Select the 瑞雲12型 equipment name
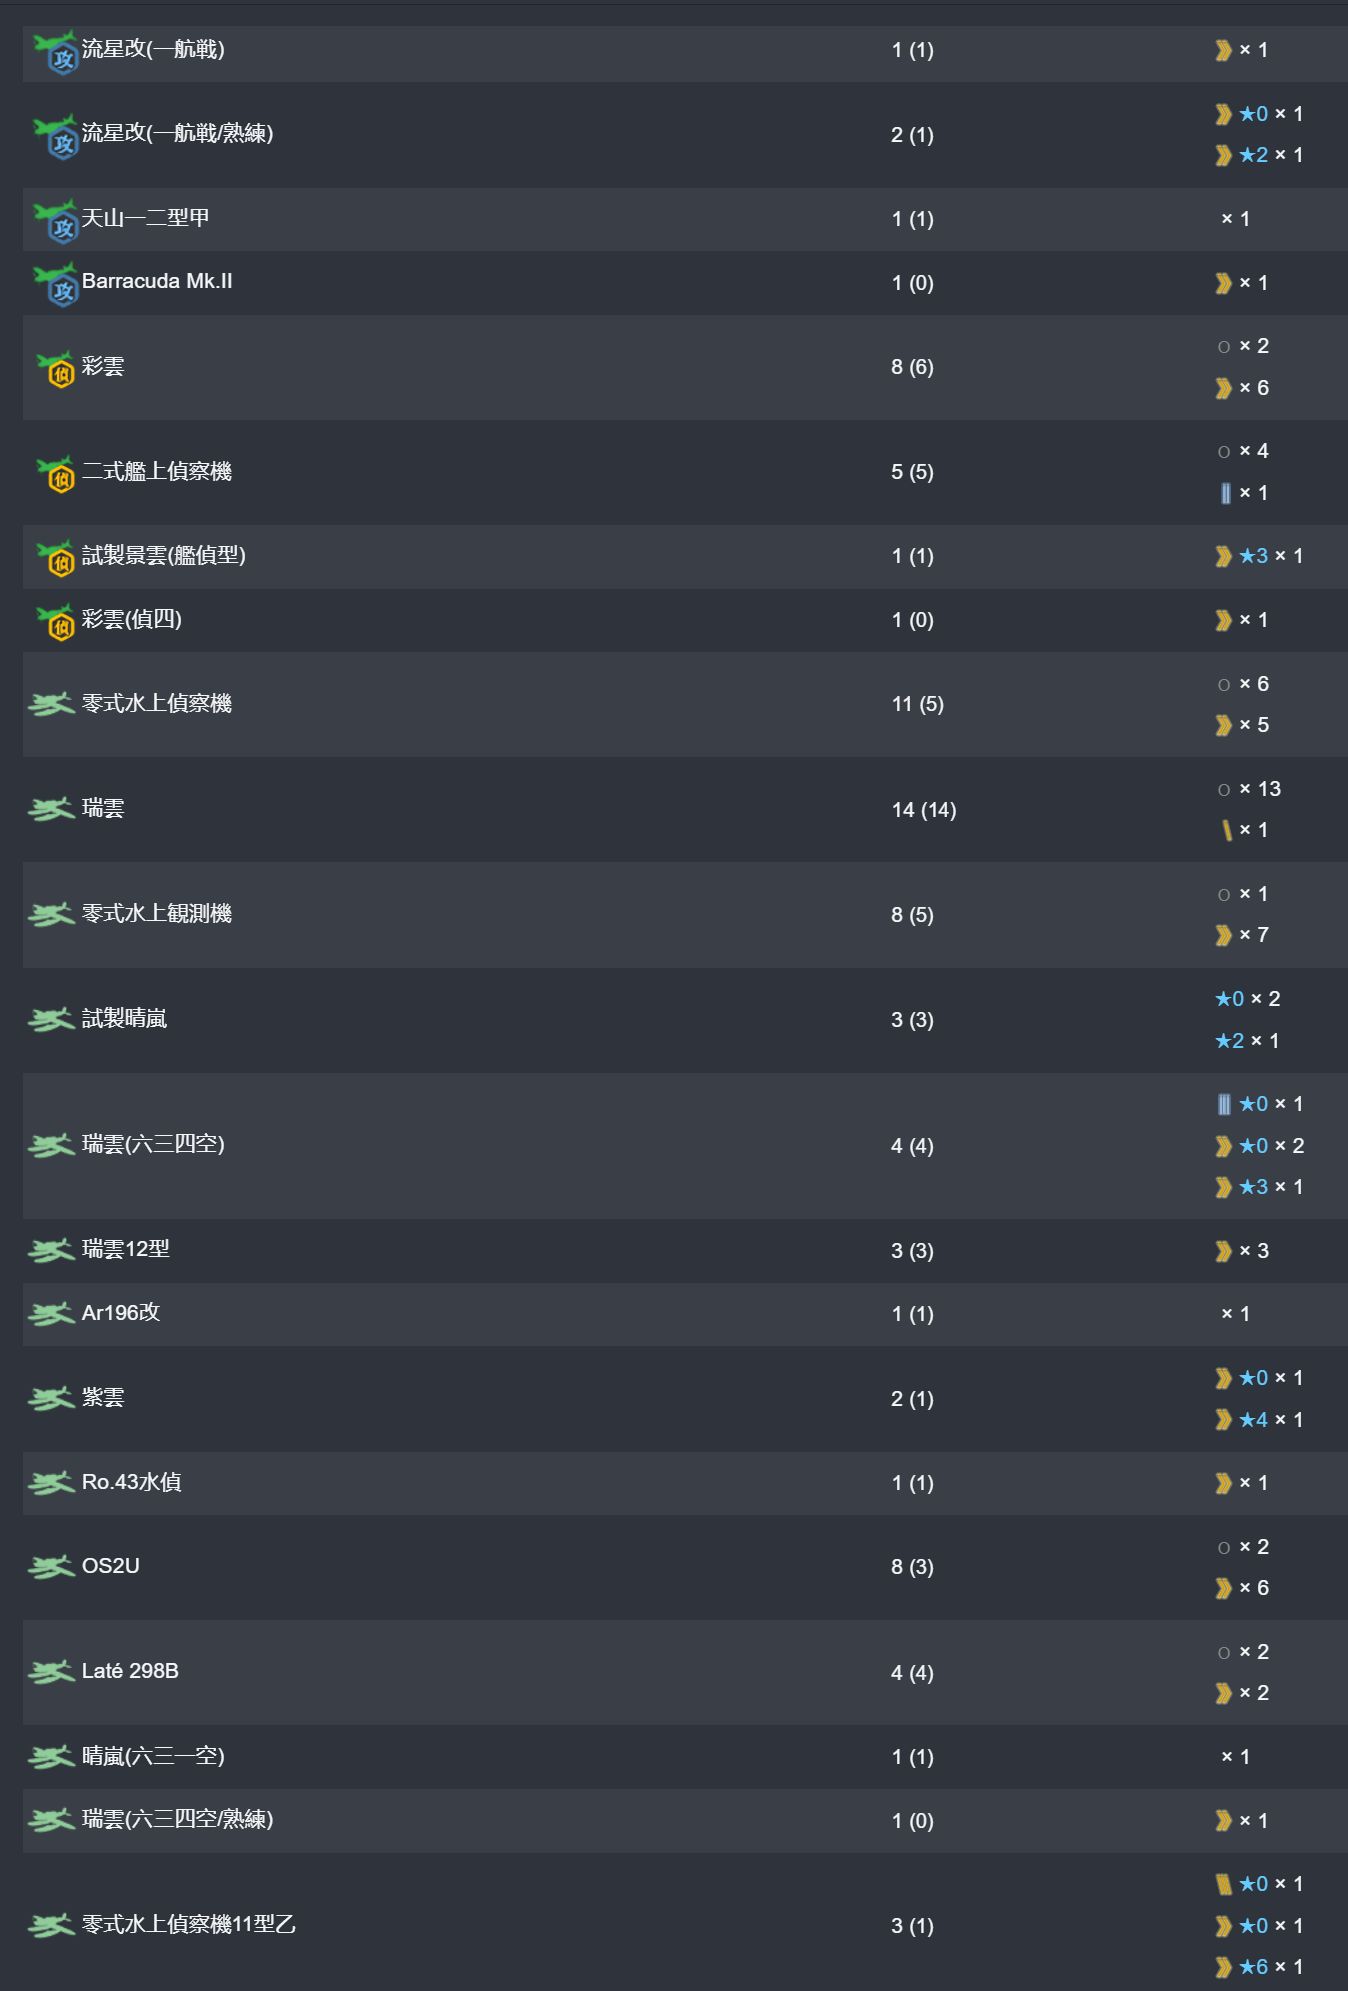The image size is (1348, 1991). pos(126,1249)
